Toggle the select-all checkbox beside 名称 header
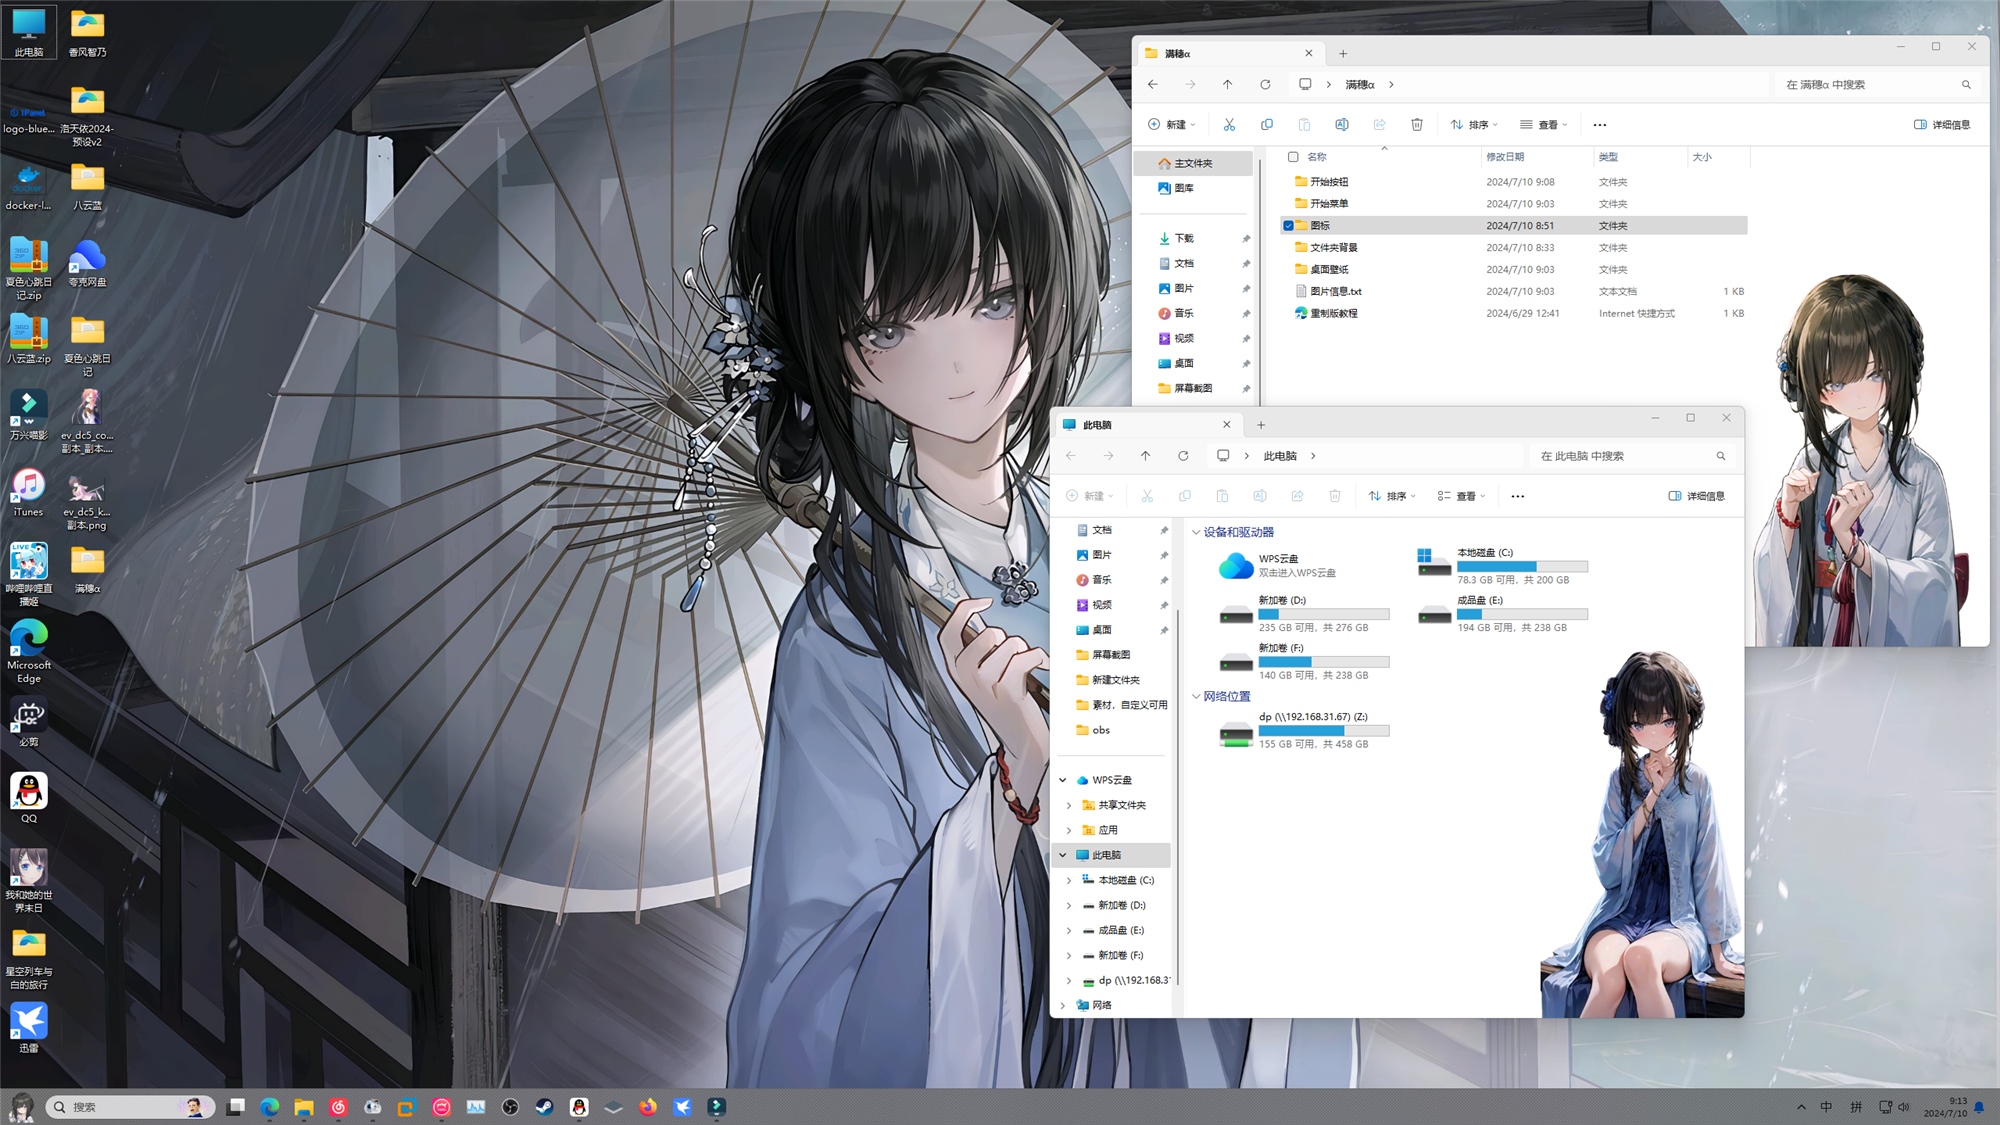 coord(1293,157)
